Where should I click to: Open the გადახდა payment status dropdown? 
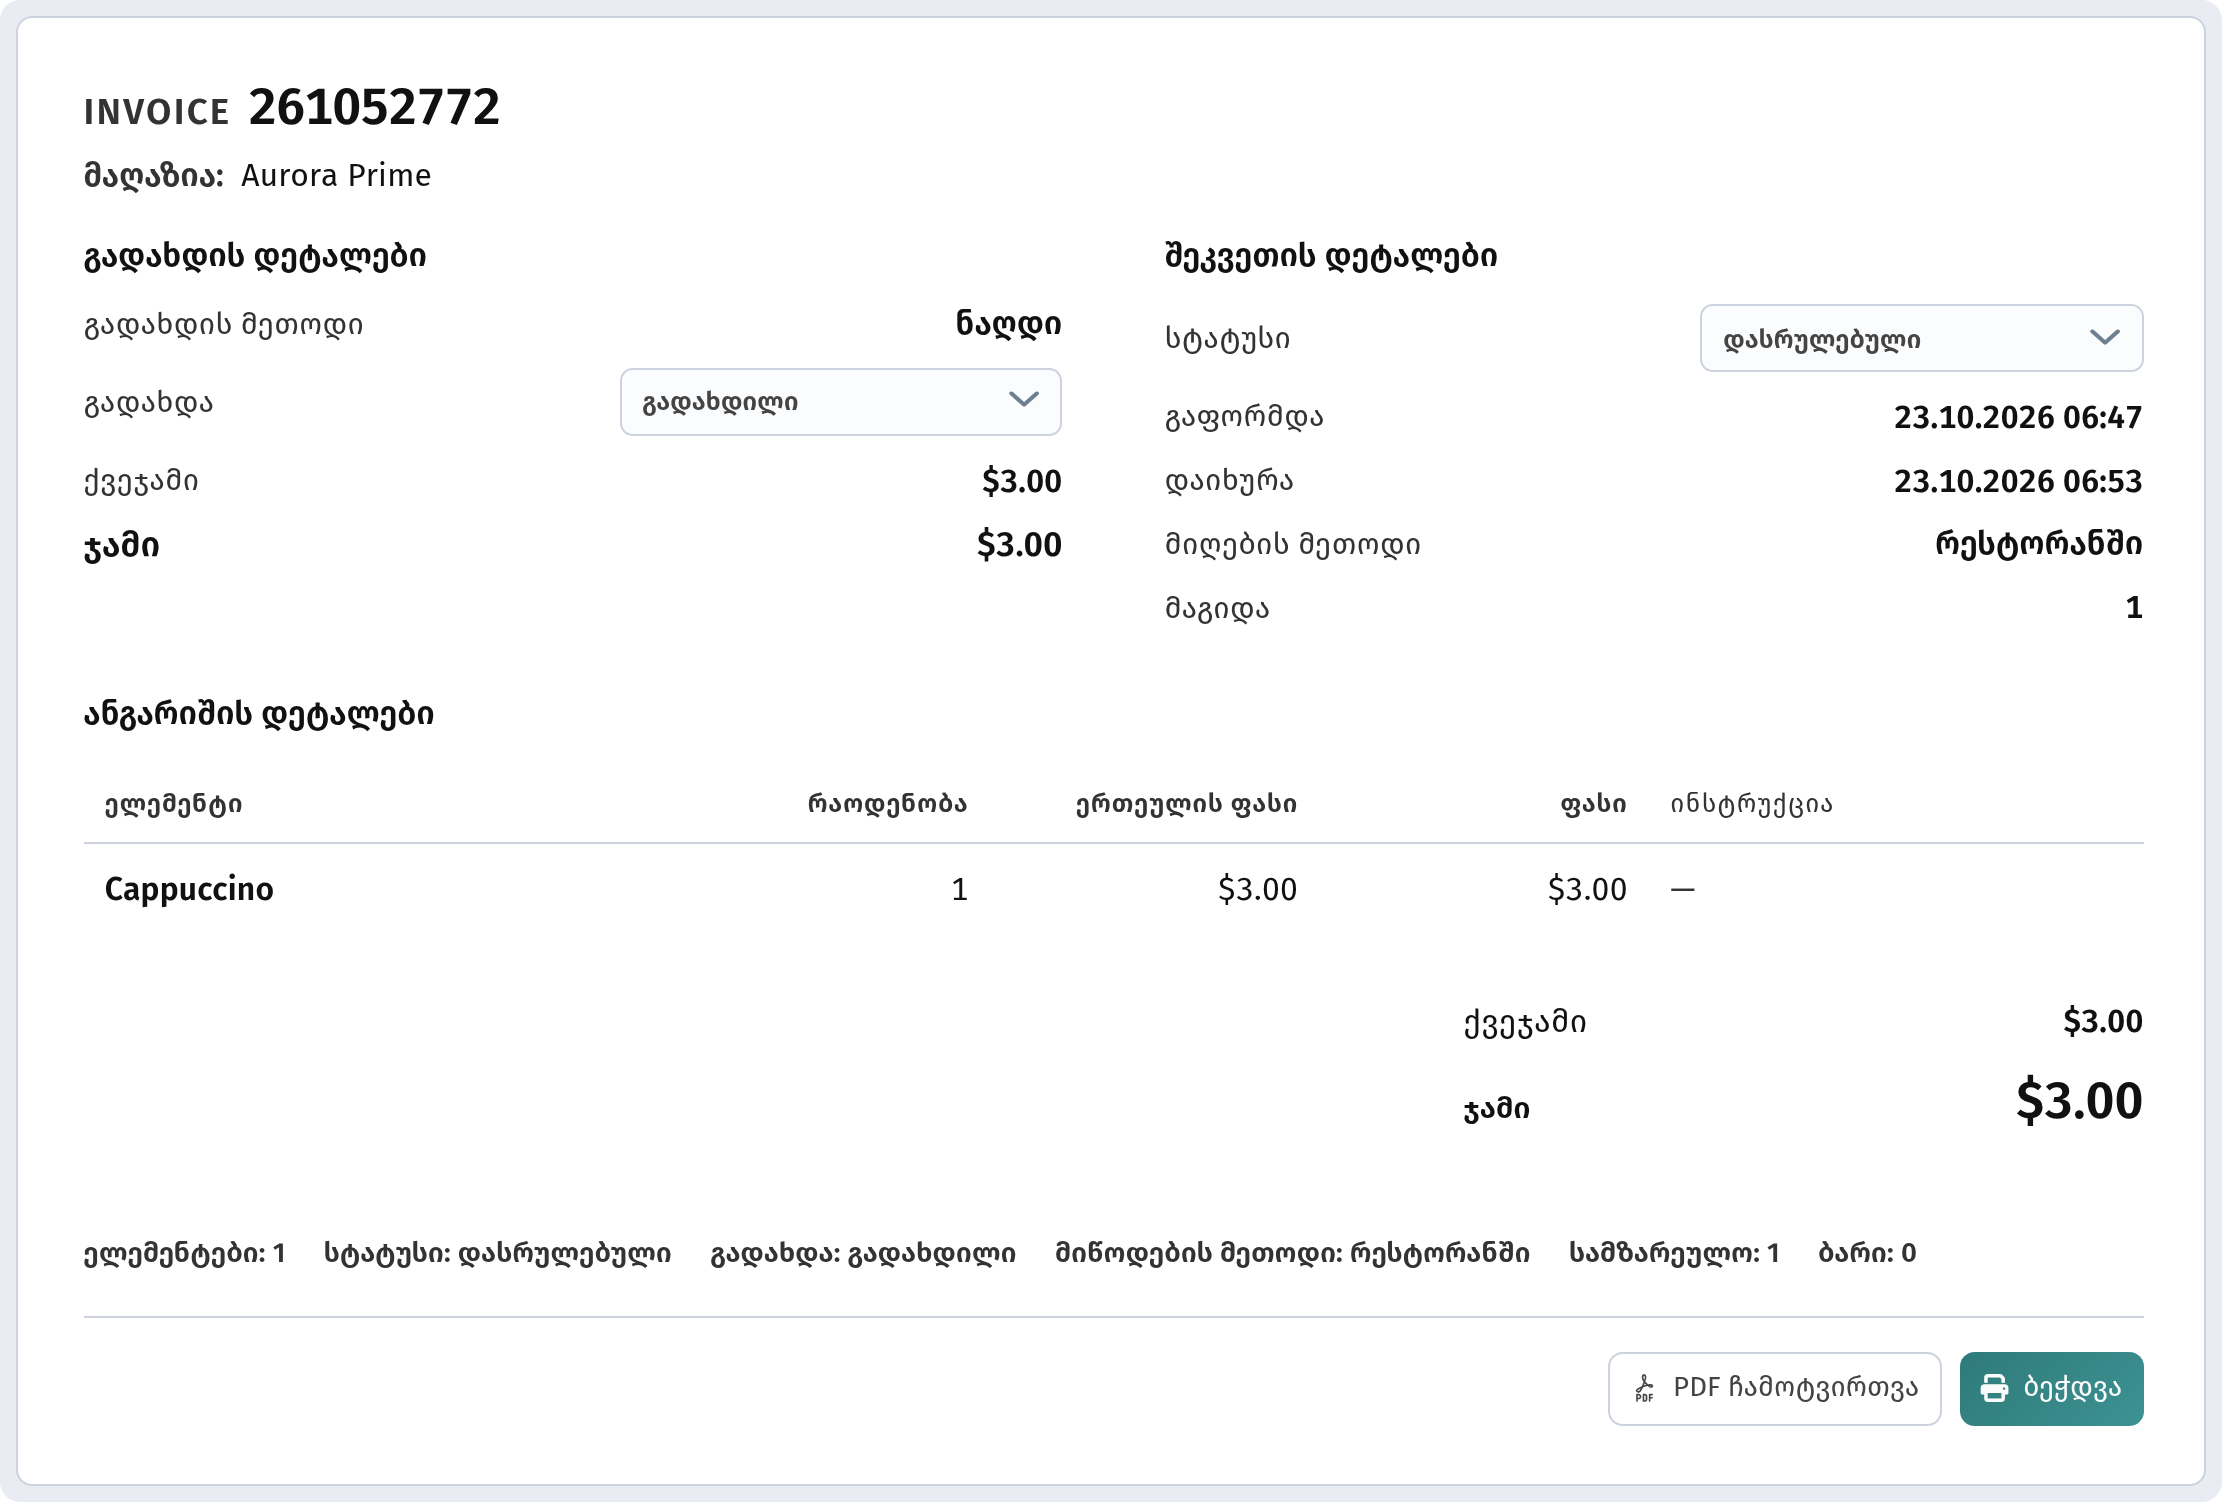pyautogui.click(x=840, y=402)
